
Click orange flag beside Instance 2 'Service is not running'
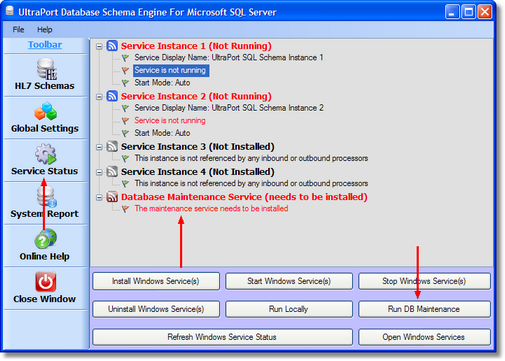pos(125,121)
